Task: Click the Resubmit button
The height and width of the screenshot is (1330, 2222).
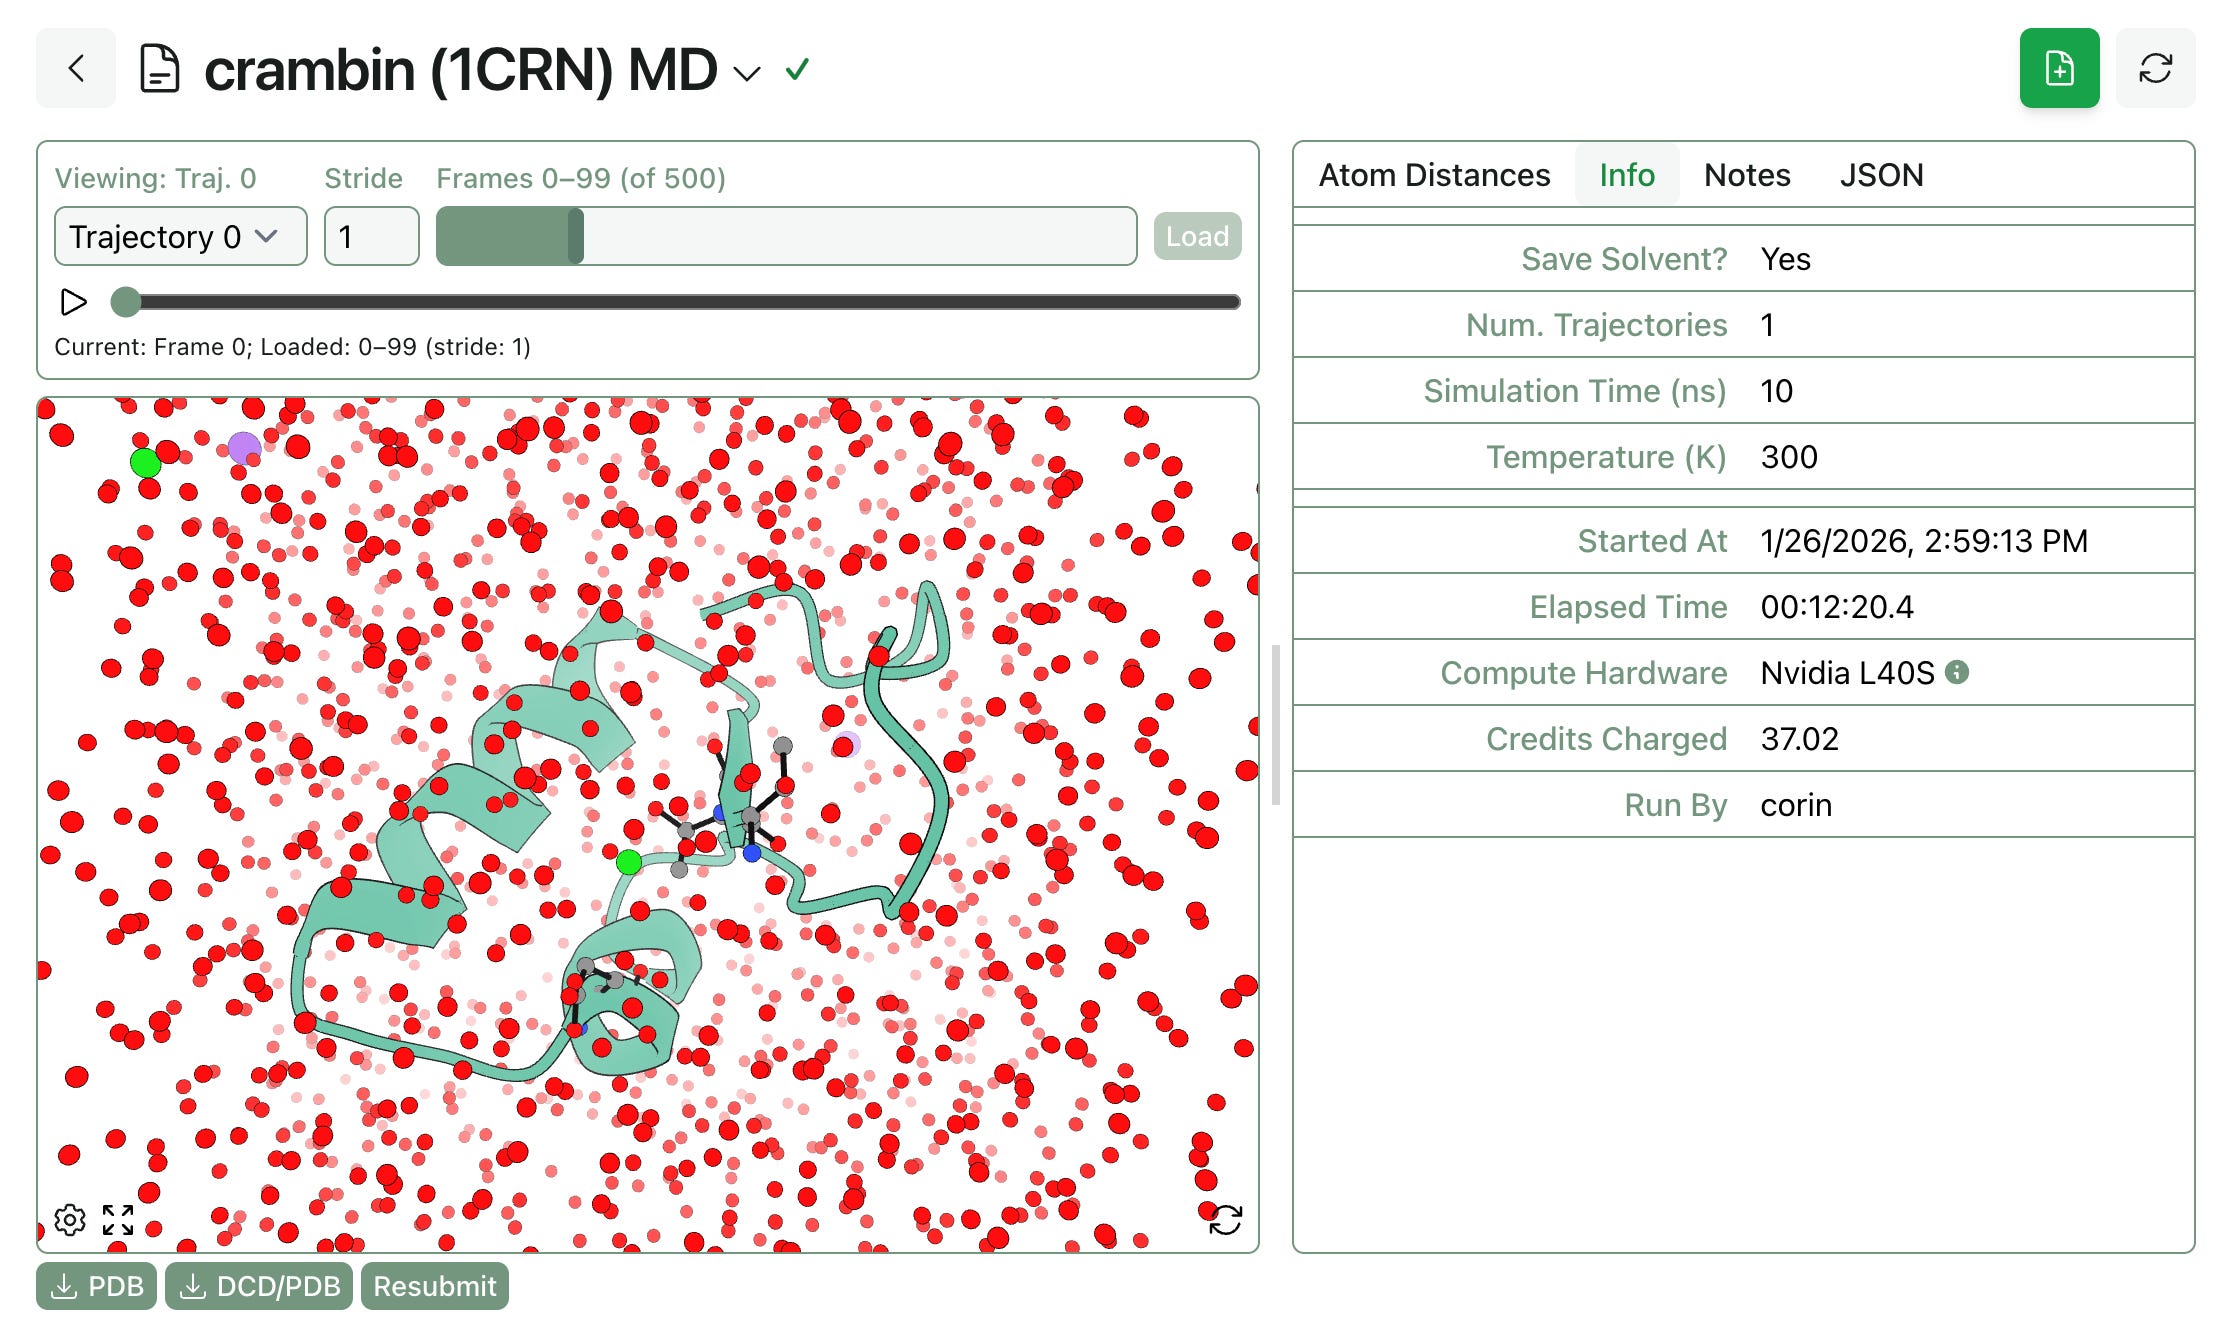Action: pos(434,1286)
